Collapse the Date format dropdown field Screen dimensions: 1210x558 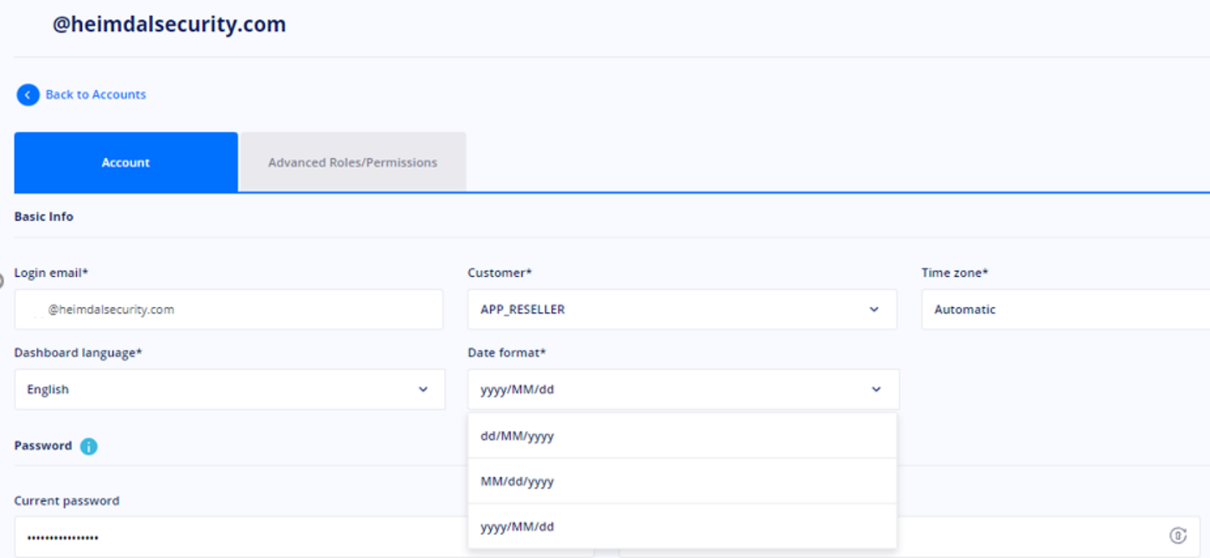683,390
